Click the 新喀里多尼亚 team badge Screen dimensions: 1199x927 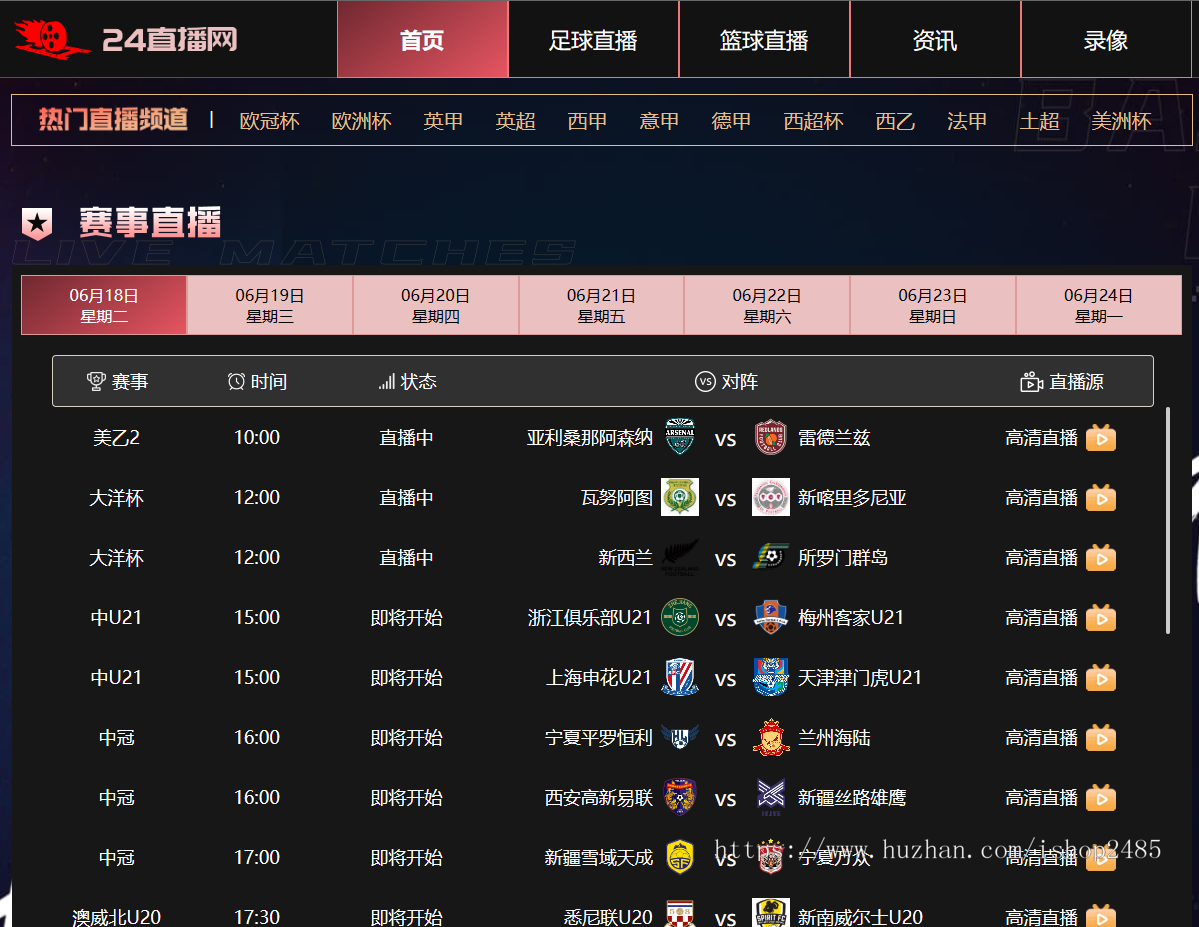tap(771, 497)
